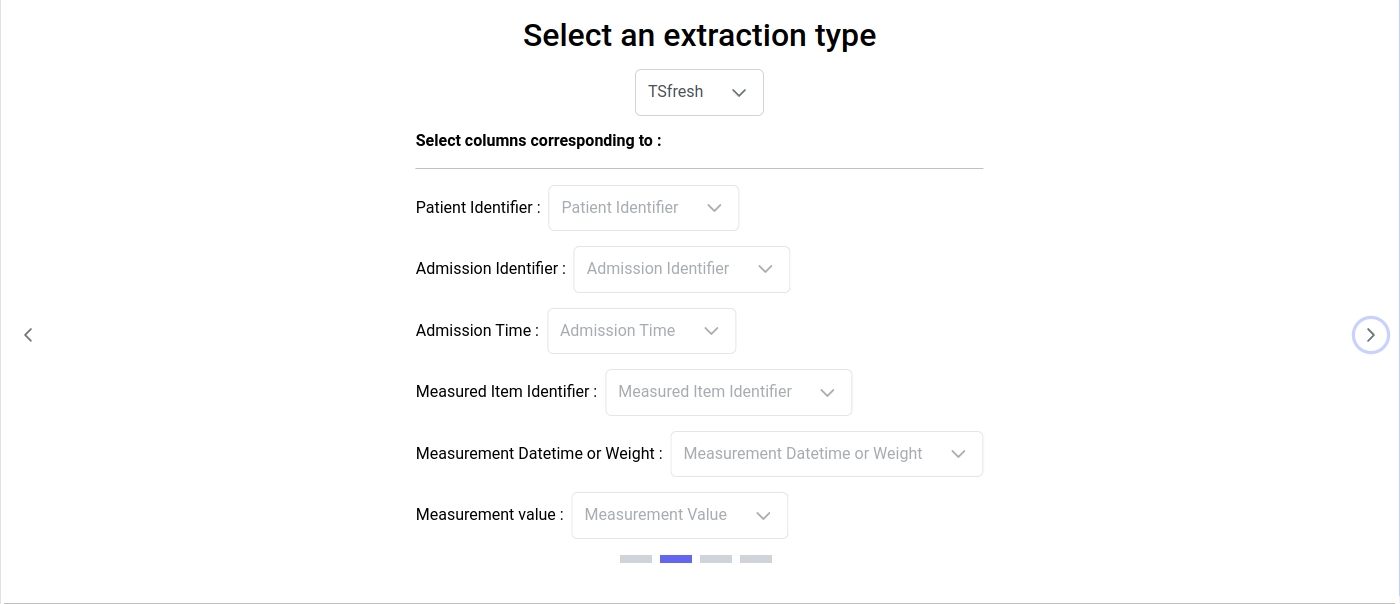This screenshot has height=604, width=1400.
Task: Click the Admission Identifier chevron arrow
Action: (765, 269)
